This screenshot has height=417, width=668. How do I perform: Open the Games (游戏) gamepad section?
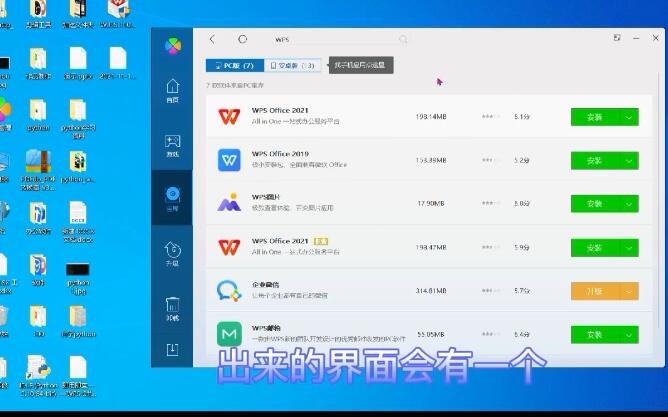point(173,146)
